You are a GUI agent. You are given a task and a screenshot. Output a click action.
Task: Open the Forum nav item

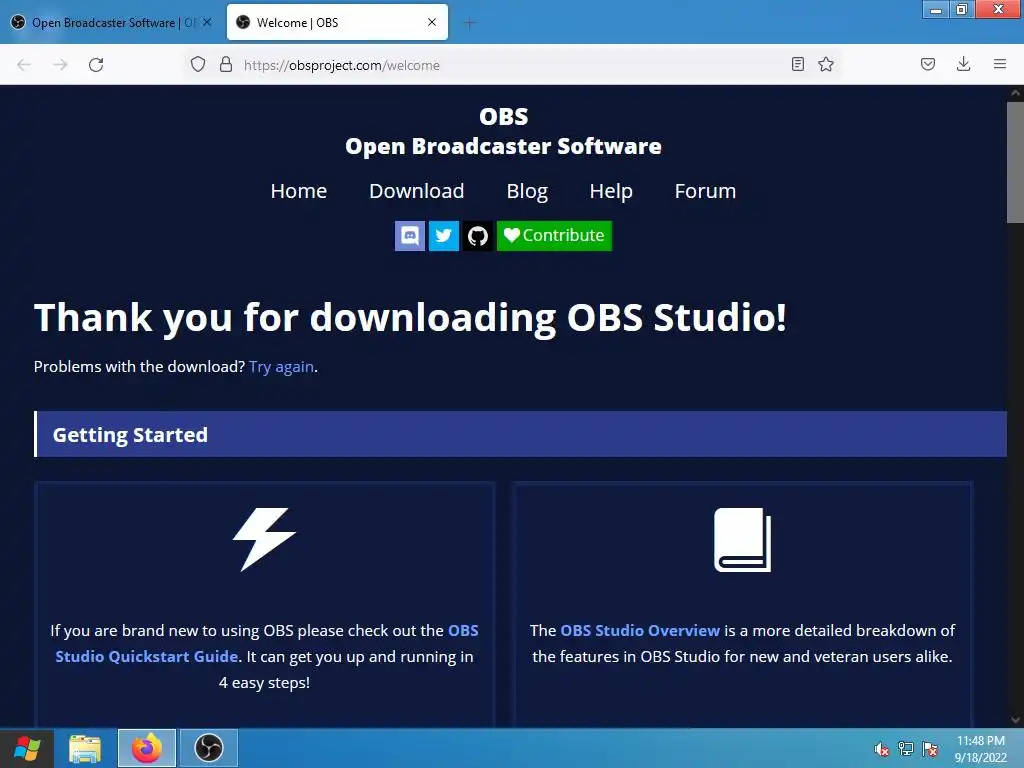coord(705,191)
